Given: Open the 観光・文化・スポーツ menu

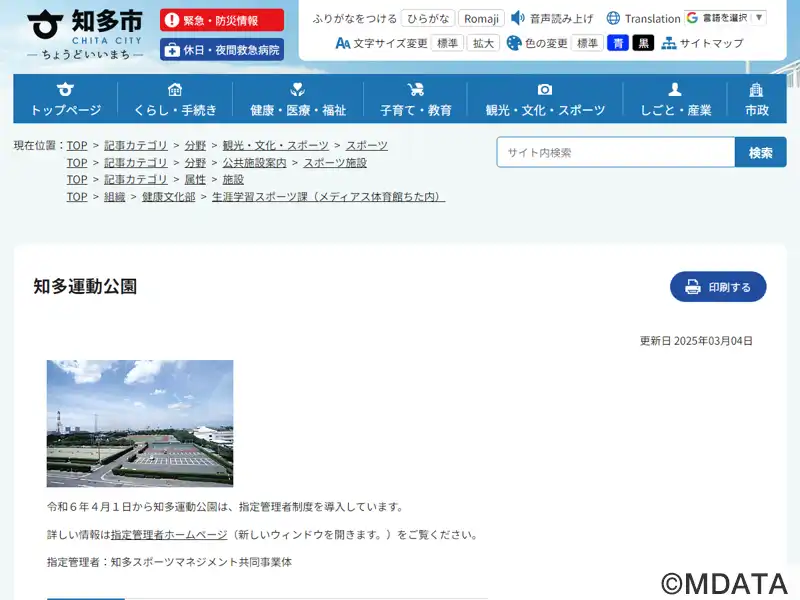Looking at the screenshot, I should coord(545,99).
